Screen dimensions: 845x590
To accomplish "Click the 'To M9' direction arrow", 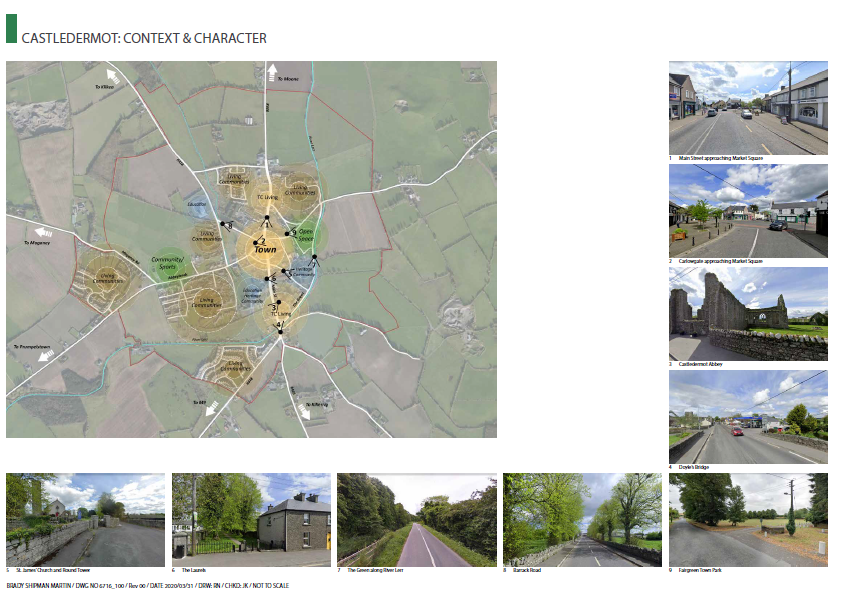I will tap(213, 404).
